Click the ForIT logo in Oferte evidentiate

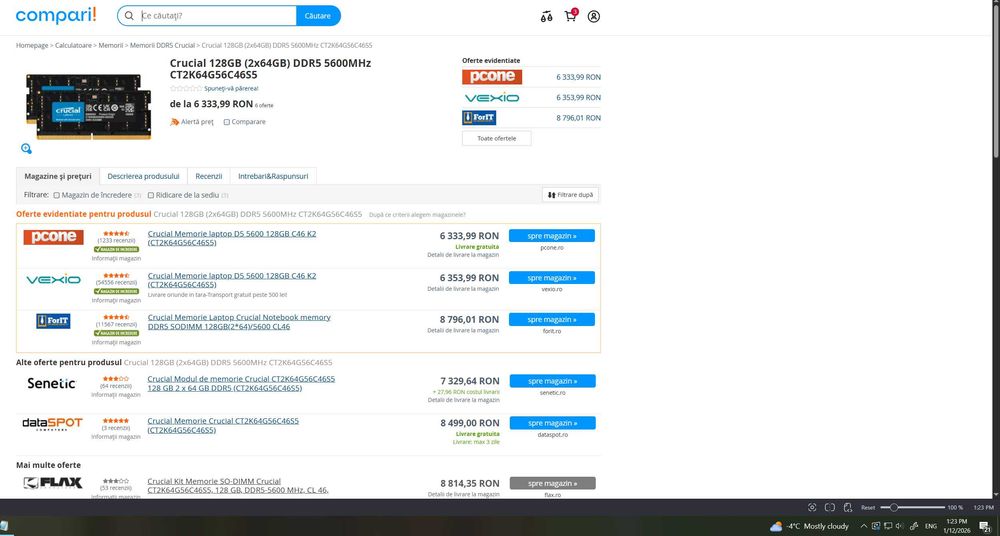point(479,118)
